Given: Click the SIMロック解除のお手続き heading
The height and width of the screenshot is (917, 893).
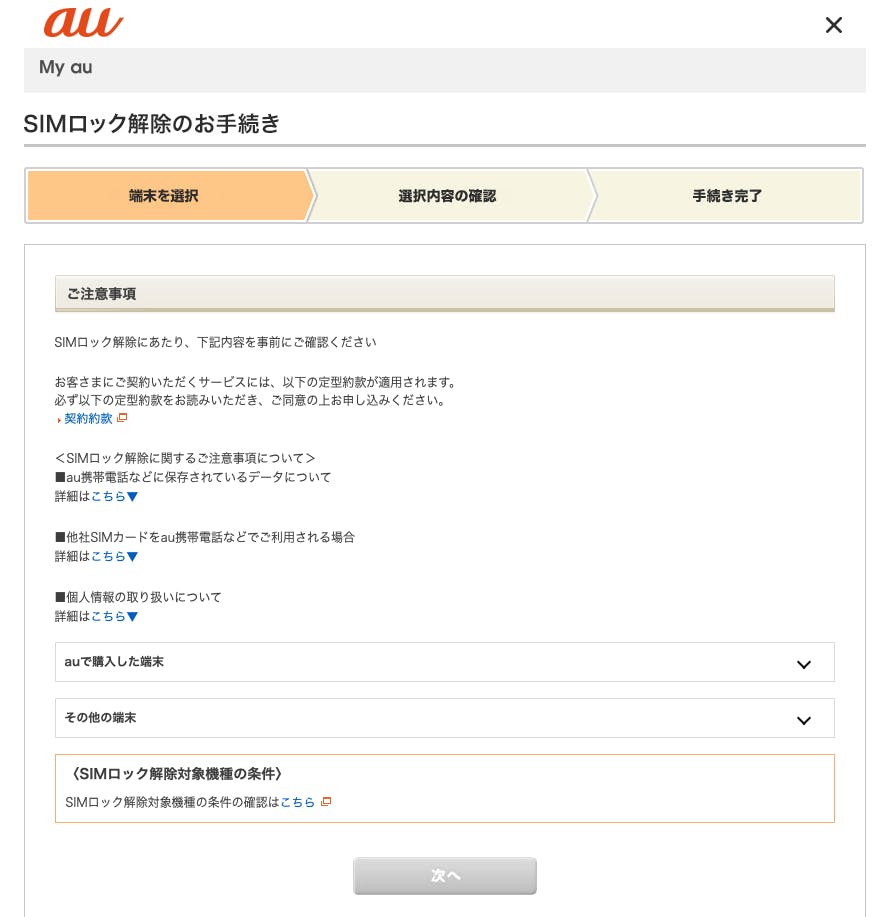Looking at the screenshot, I should pyautogui.click(x=151, y=123).
